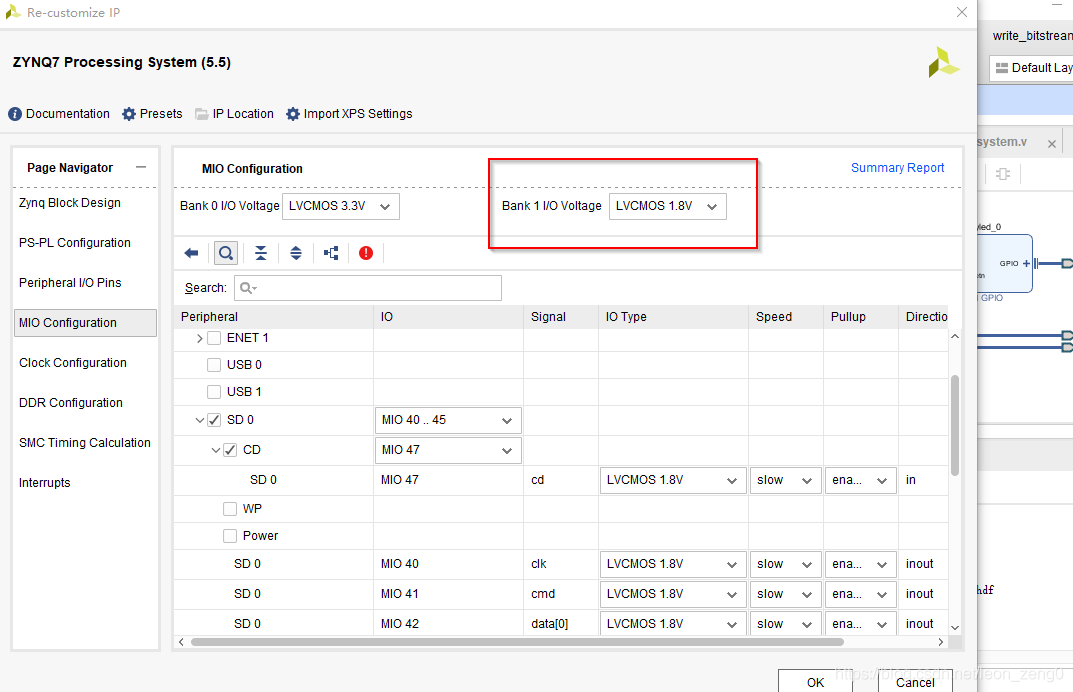This screenshot has height=692, width=1073.
Task: Open Documentation via the info icon
Action: click(x=15, y=114)
